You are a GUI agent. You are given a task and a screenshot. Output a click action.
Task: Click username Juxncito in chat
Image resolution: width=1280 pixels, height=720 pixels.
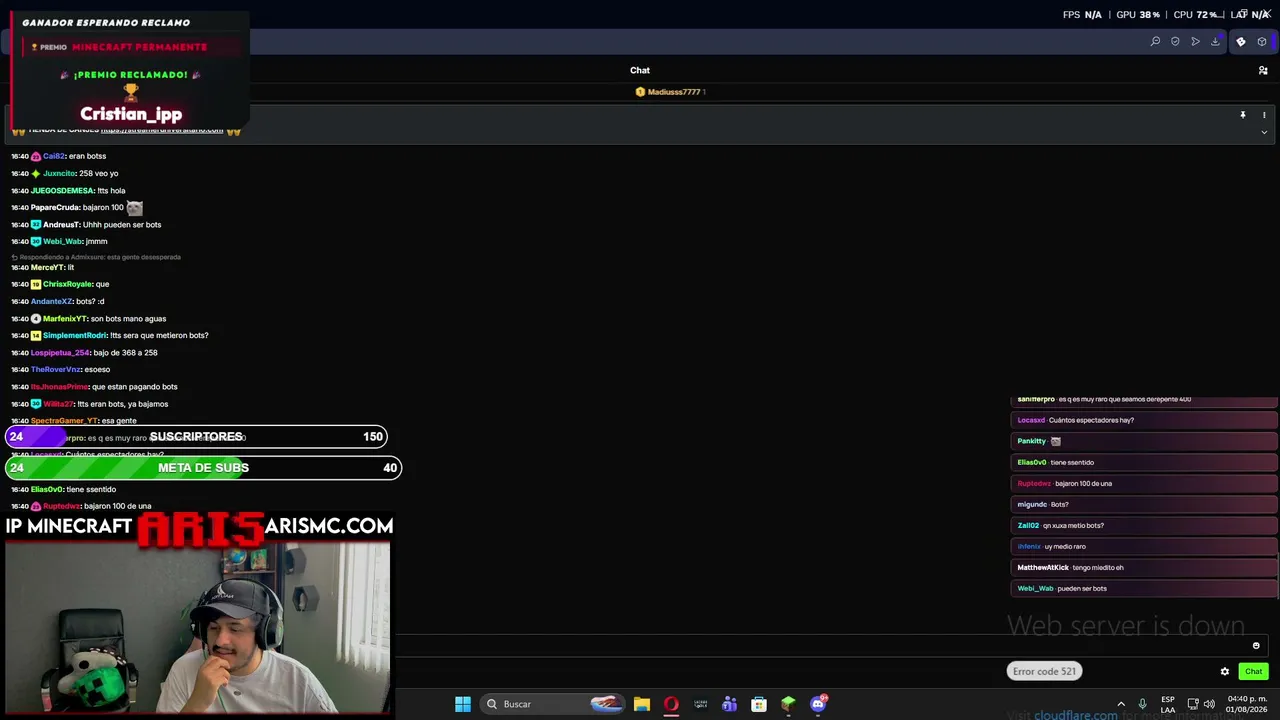[x=59, y=173]
